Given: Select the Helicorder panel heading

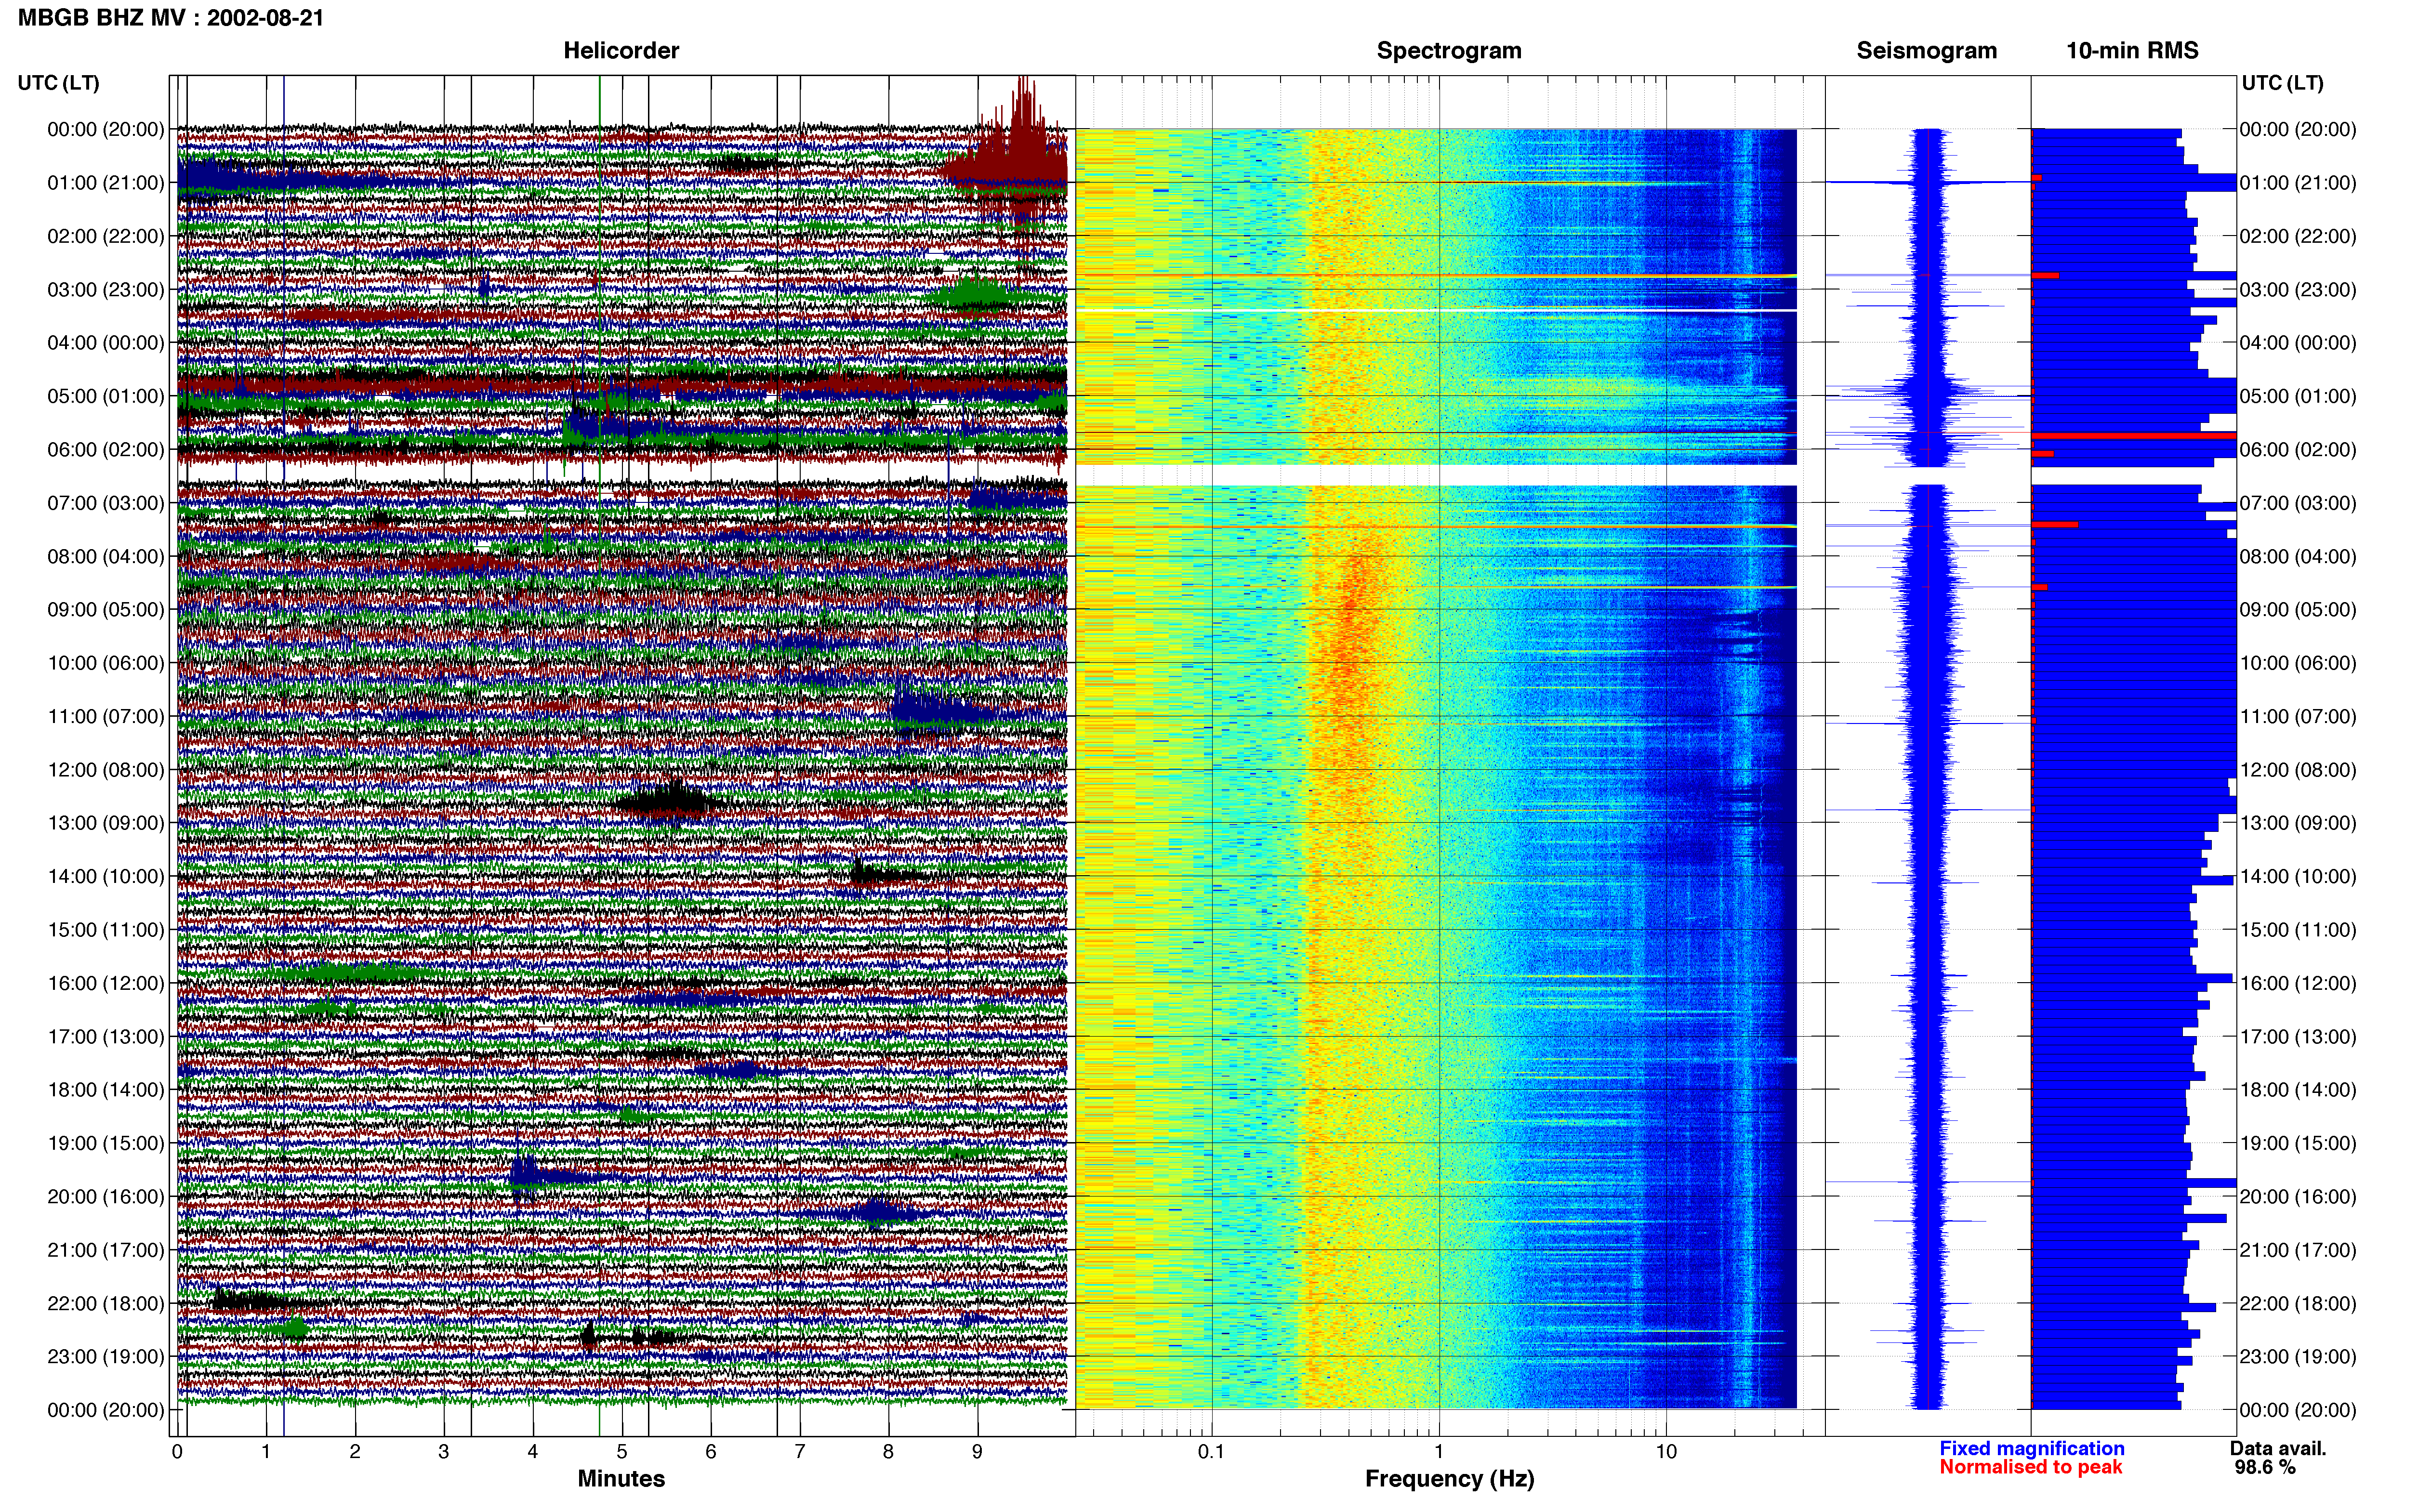Looking at the screenshot, I should click(621, 51).
